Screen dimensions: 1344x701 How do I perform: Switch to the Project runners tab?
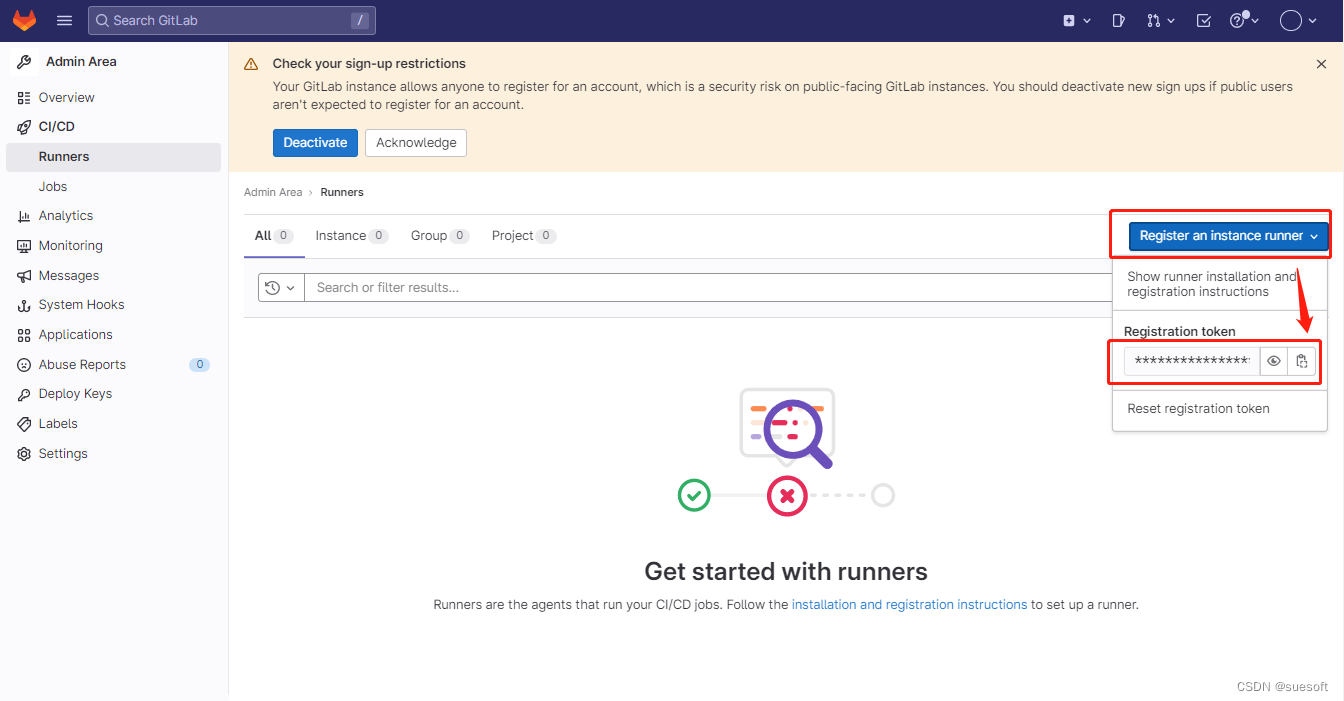[524, 236]
